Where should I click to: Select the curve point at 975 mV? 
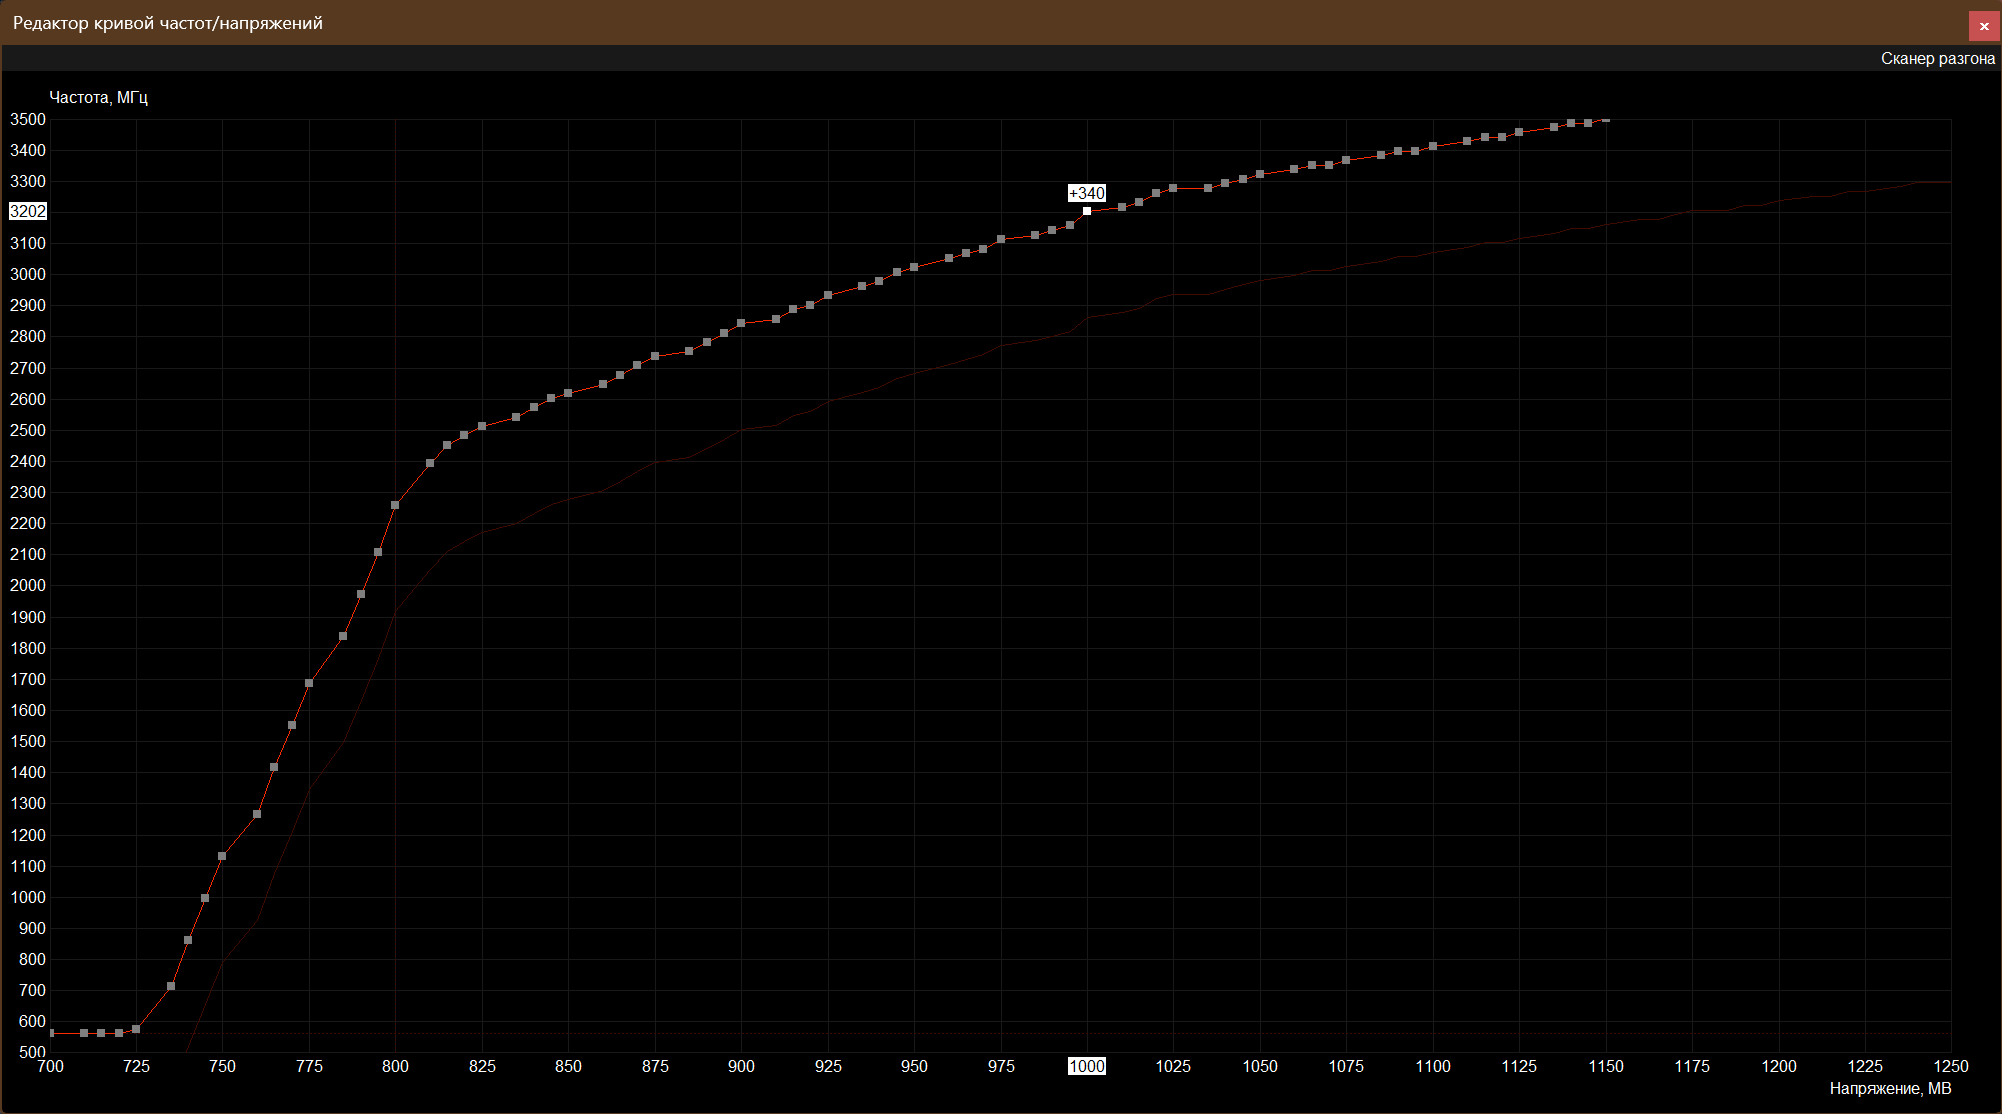coord(1001,239)
